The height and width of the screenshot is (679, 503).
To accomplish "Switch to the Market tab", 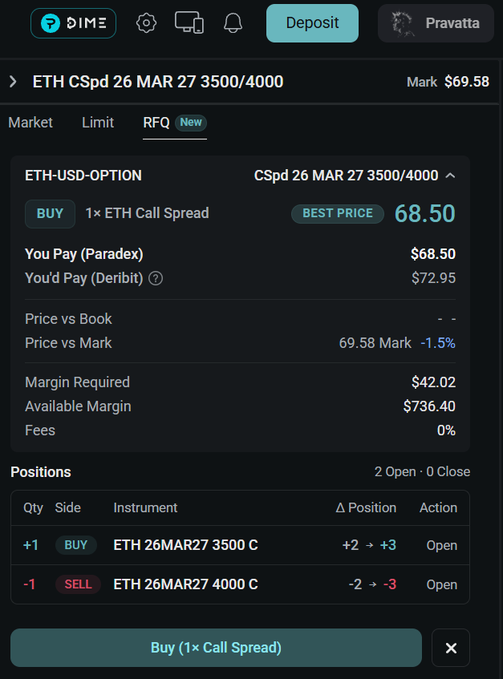I will click(30, 123).
